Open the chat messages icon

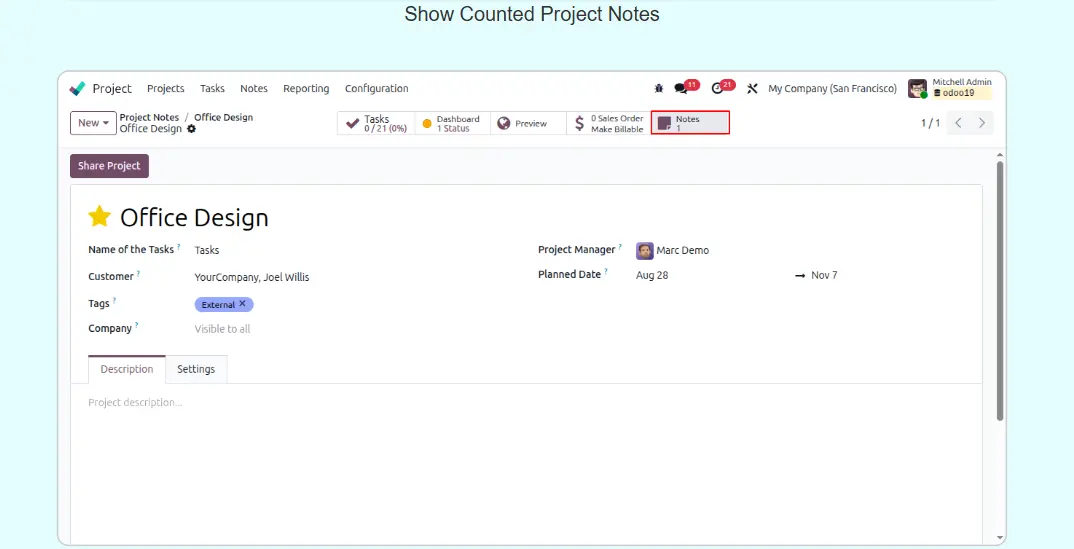point(681,89)
